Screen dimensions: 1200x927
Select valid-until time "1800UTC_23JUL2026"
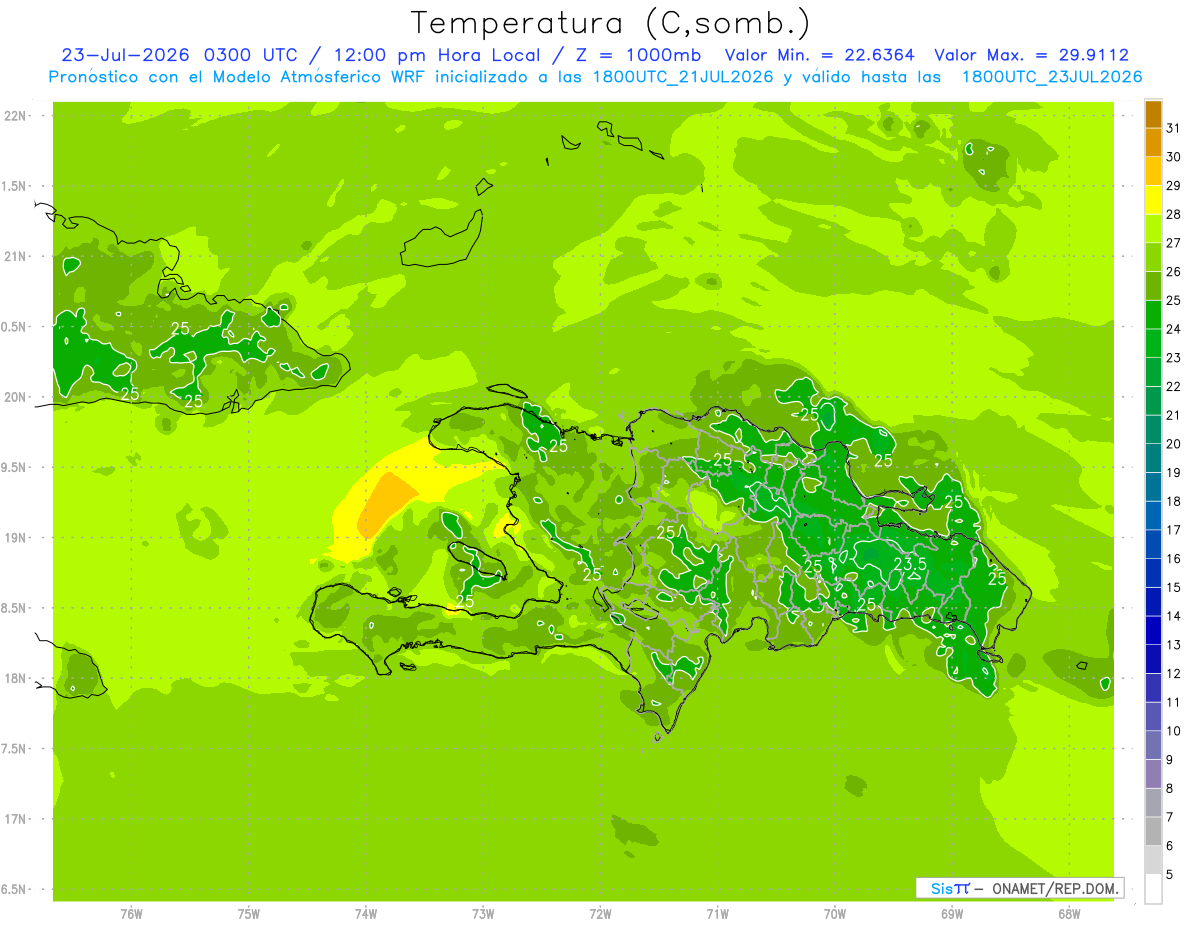(1052, 77)
